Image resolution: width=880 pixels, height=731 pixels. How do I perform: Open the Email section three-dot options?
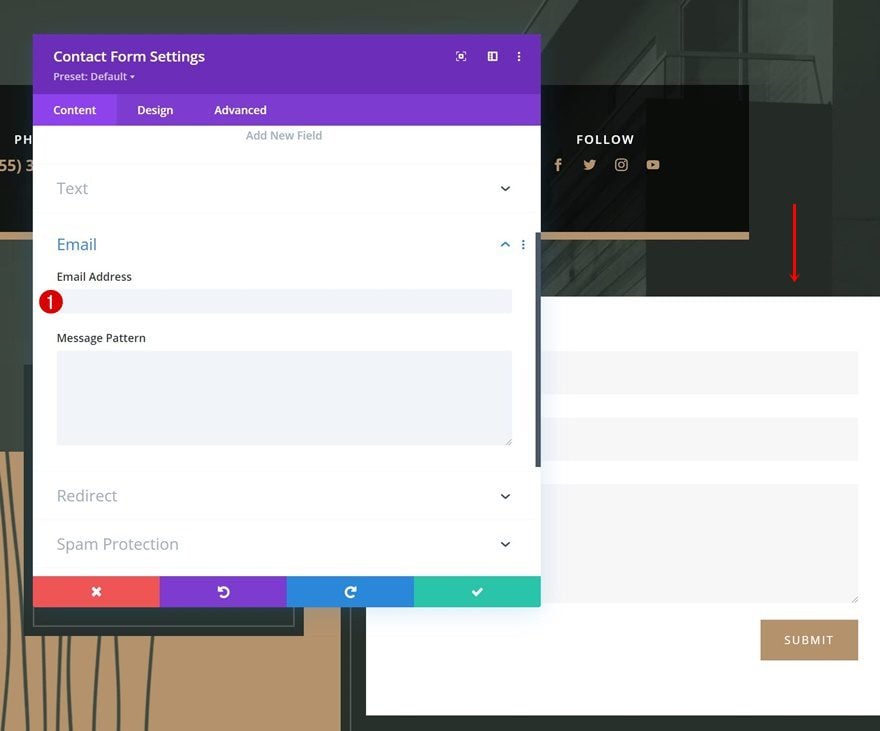523,245
